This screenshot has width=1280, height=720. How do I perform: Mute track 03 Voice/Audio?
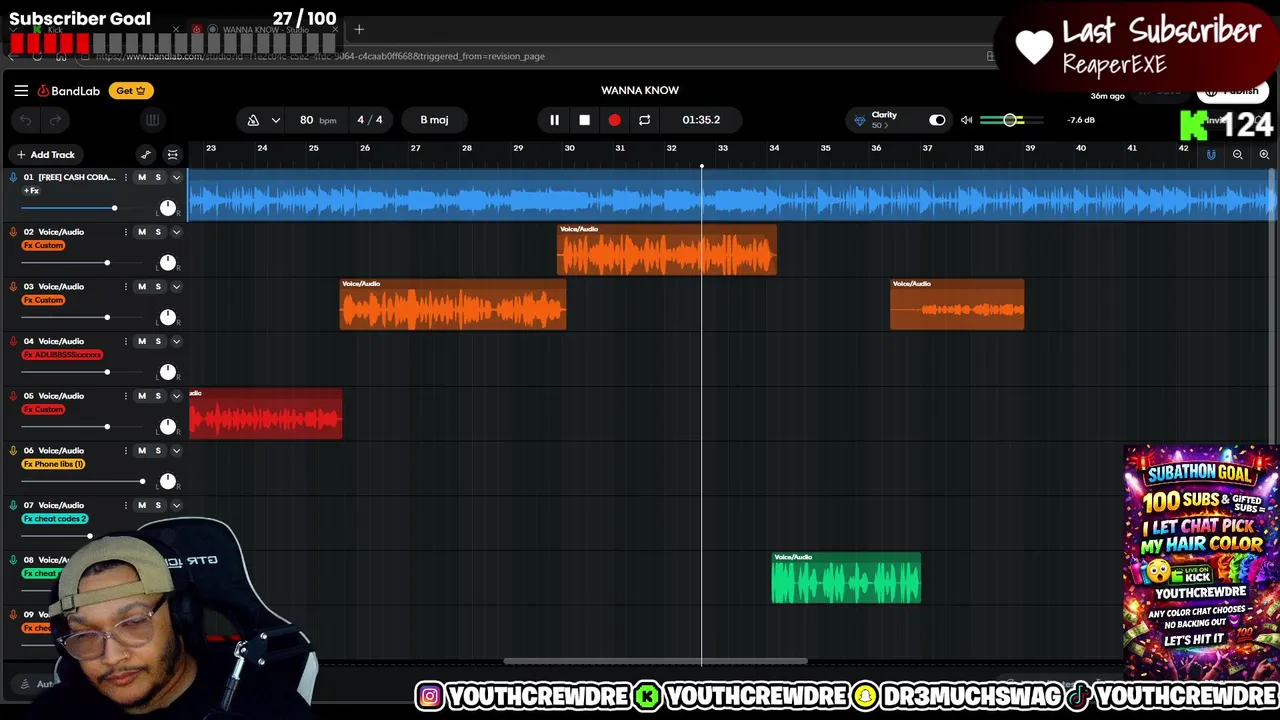[x=141, y=287]
